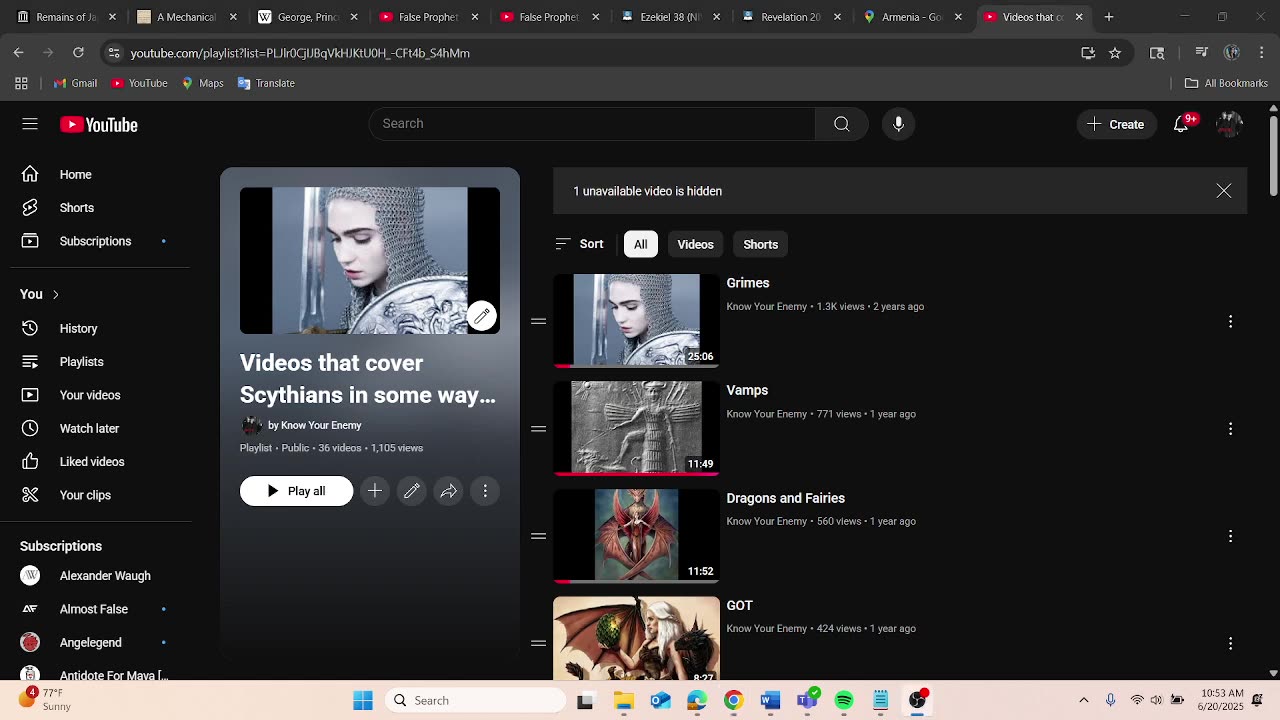Click in YouTube search field
This screenshot has width=1280, height=720.
click(x=592, y=124)
